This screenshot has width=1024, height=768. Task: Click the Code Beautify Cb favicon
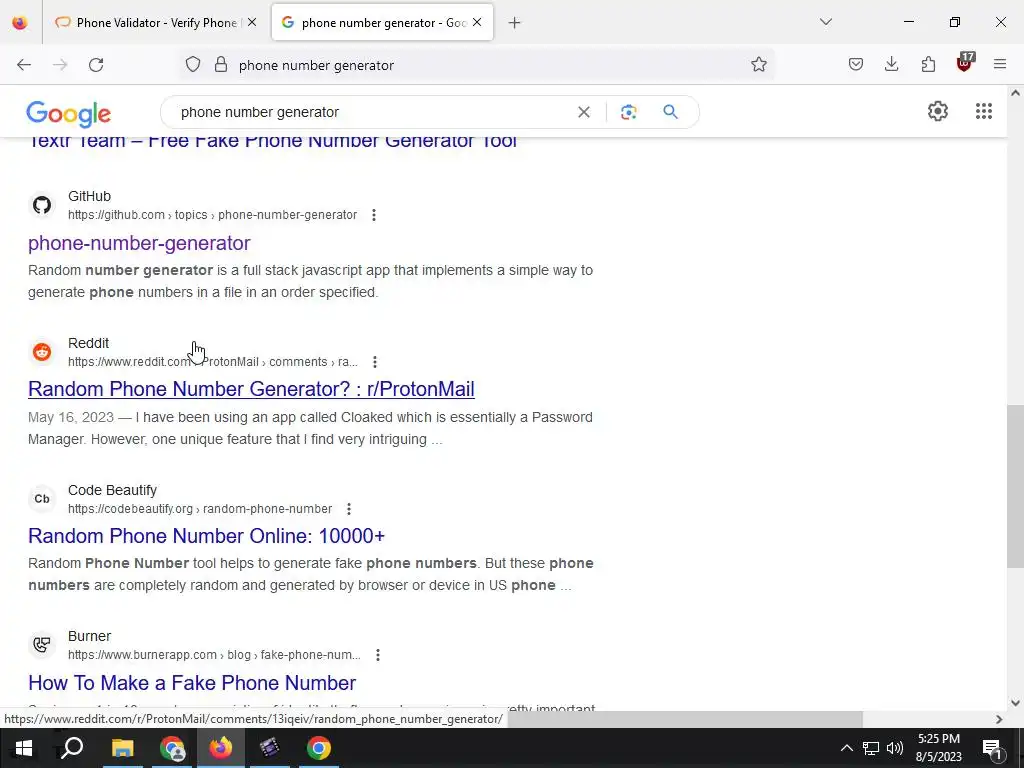point(42,499)
